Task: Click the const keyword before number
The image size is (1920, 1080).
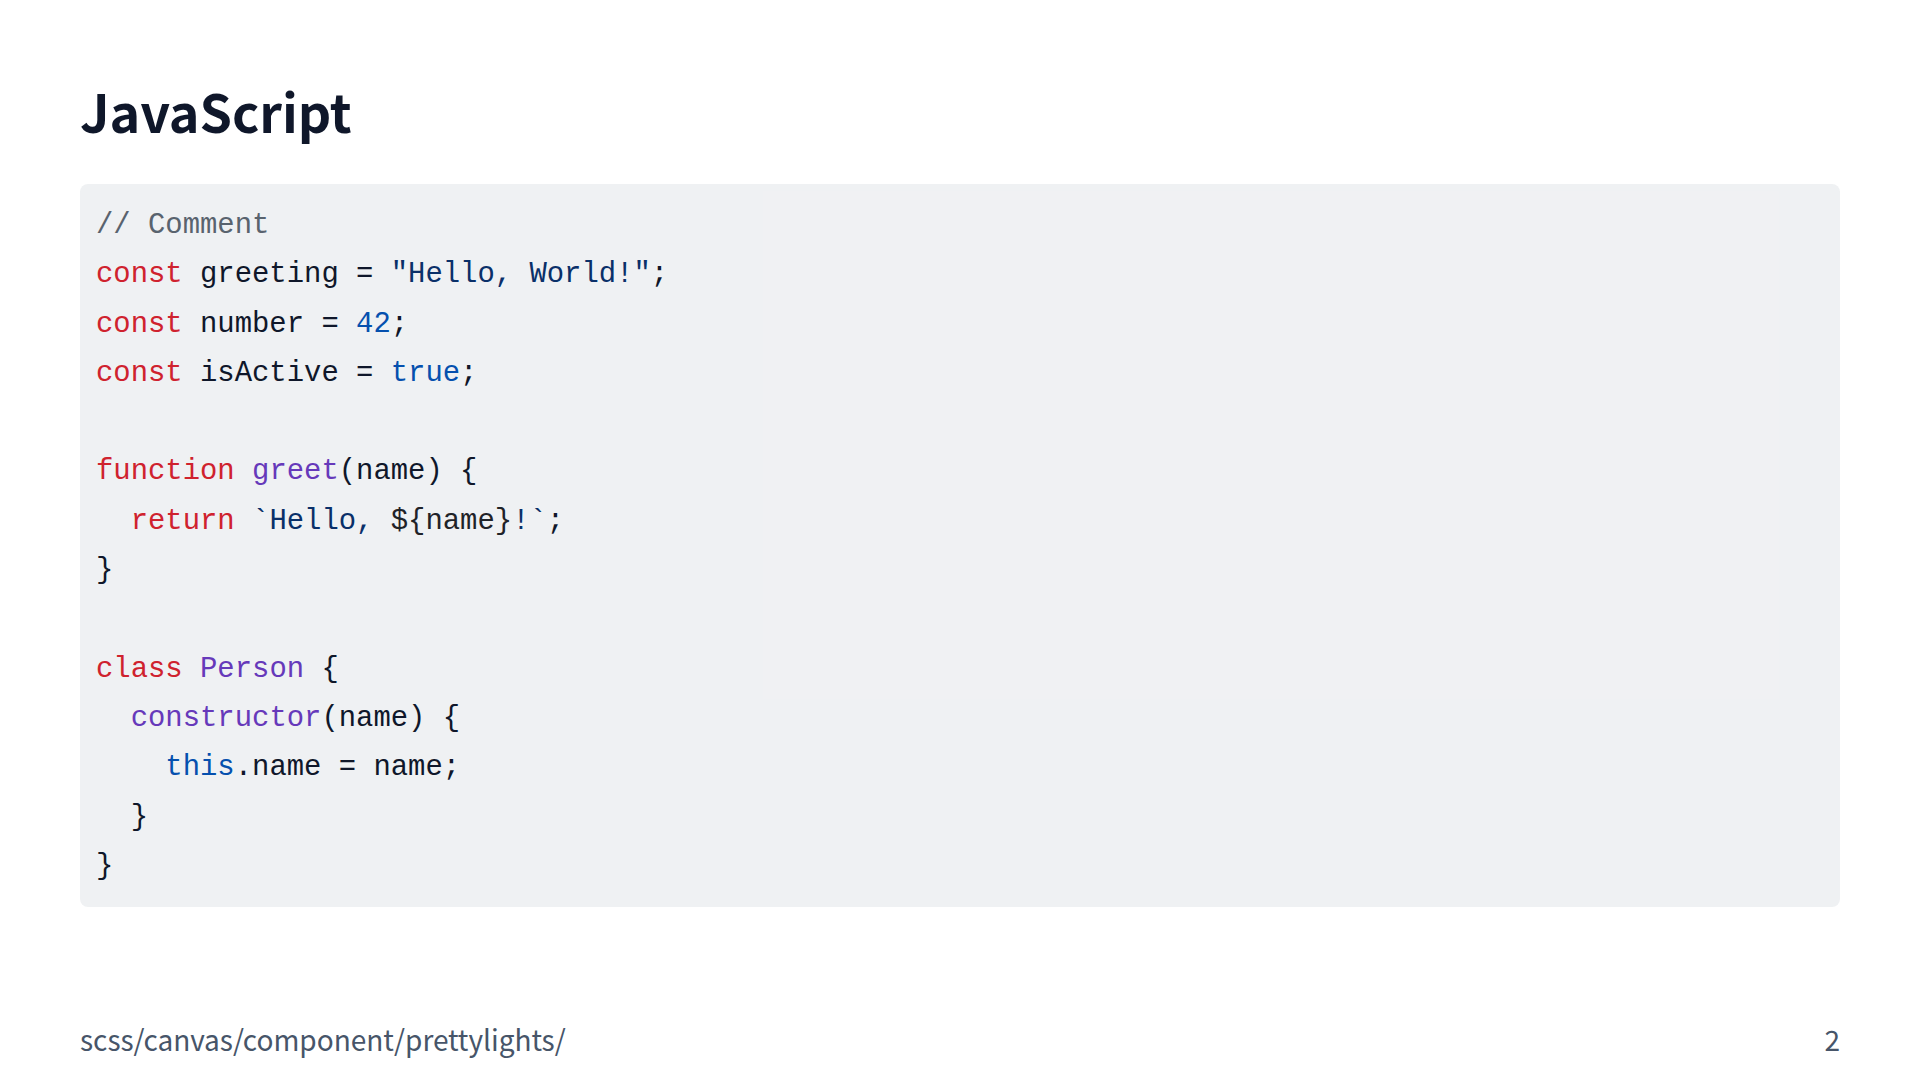Action: tap(139, 323)
